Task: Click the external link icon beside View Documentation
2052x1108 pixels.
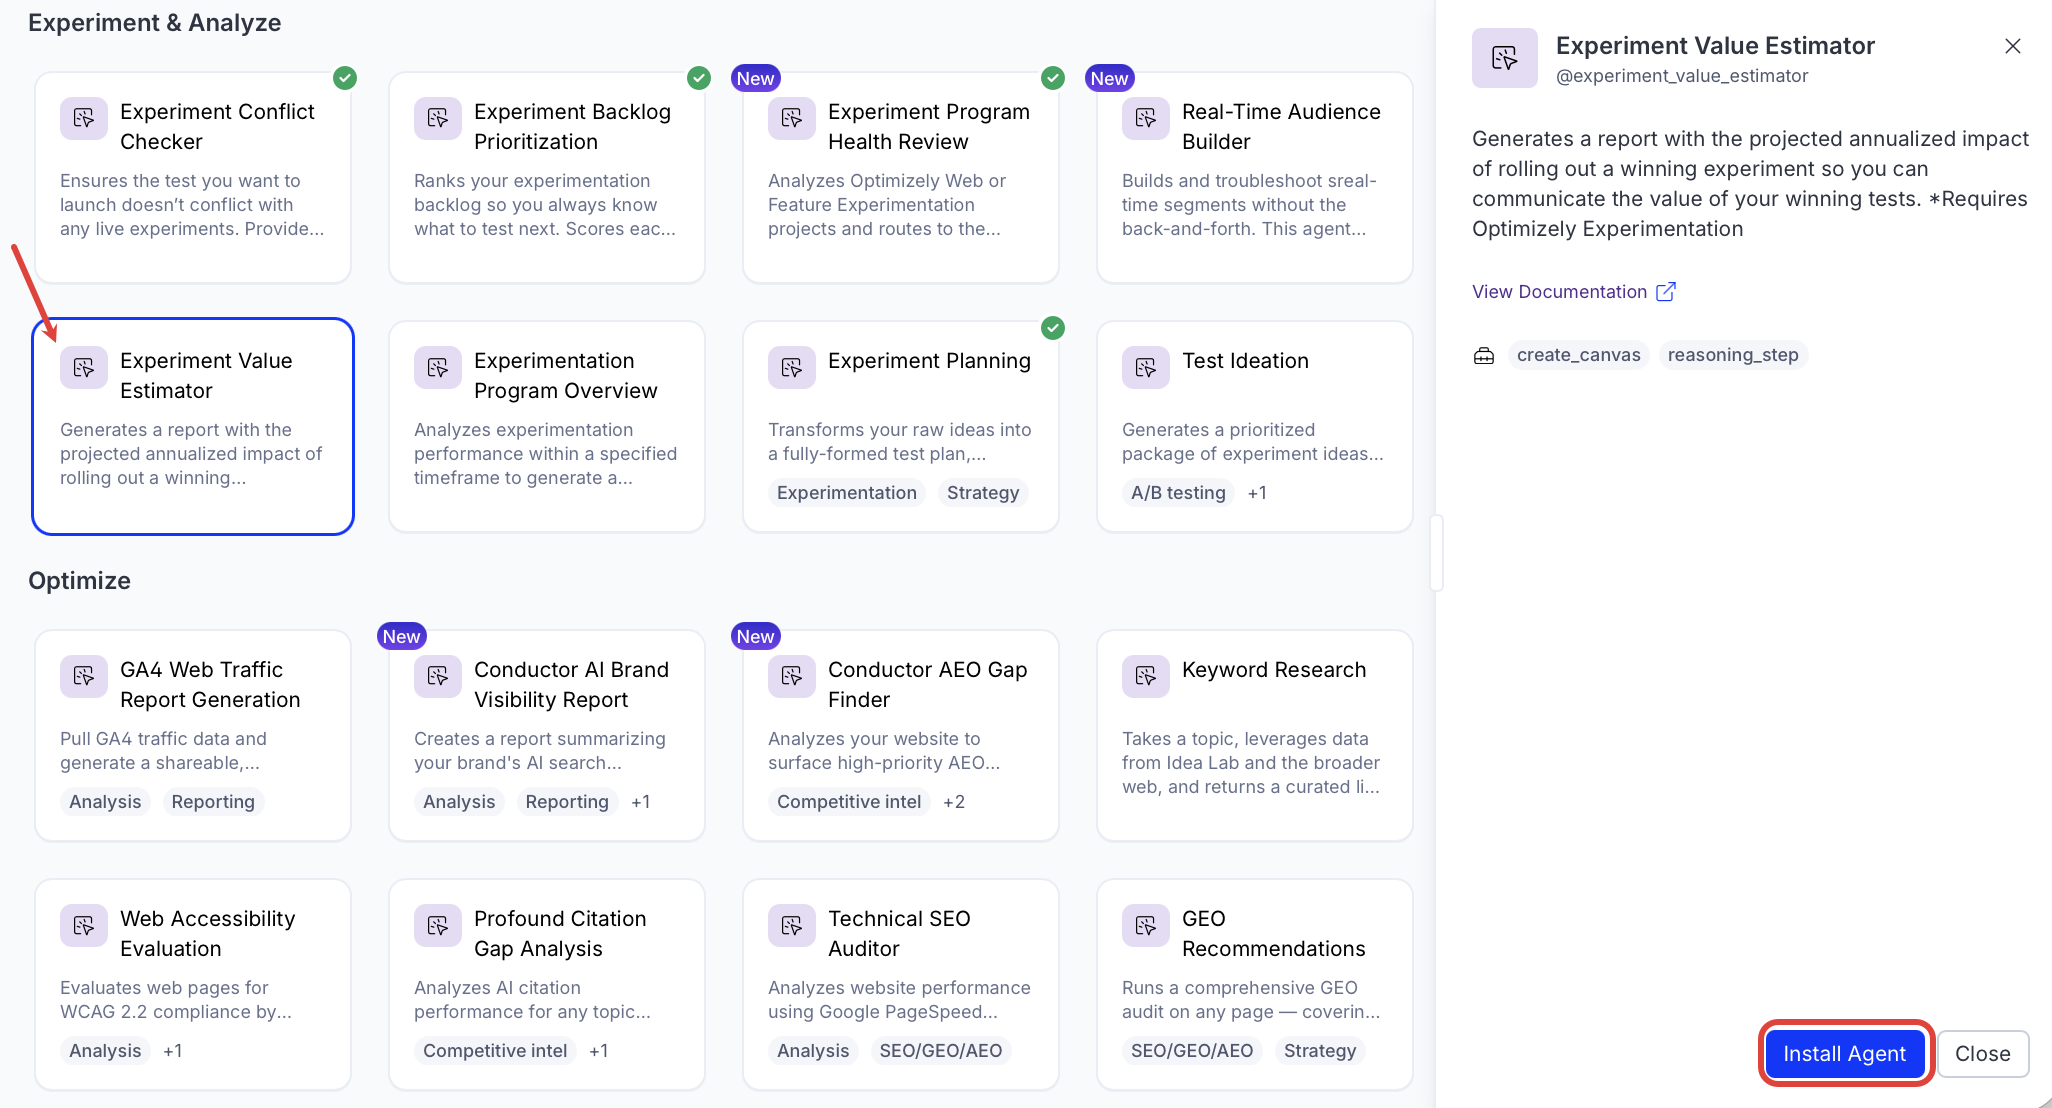Action: coord(1666,291)
